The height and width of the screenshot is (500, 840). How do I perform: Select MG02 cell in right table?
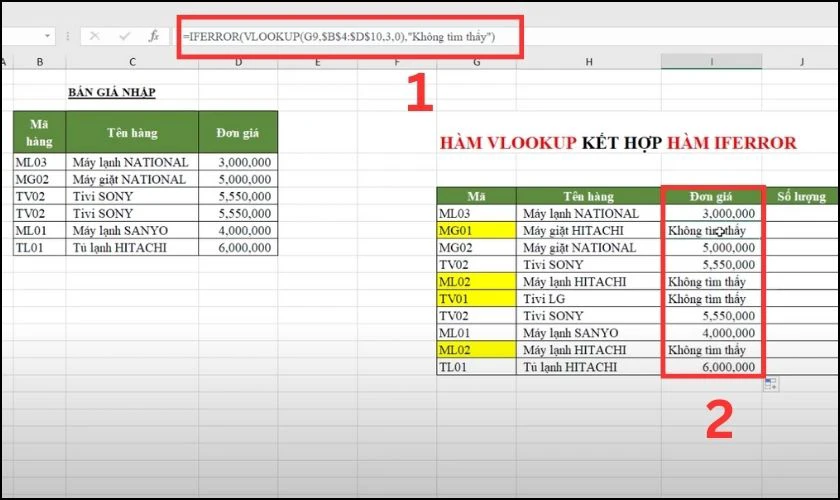(477, 248)
